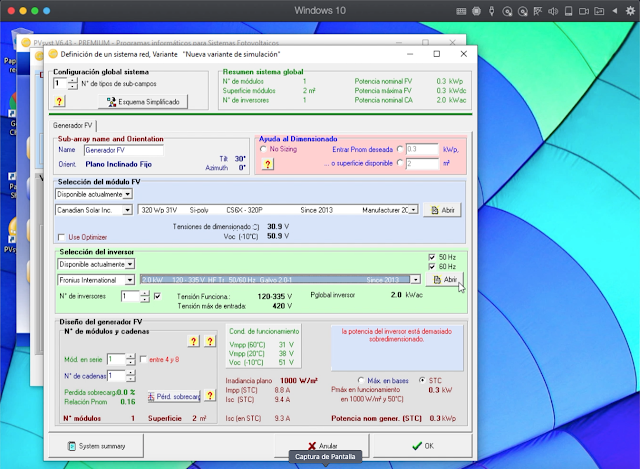This screenshot has width=640, height=469.
Task: Select STC radio button
Action: 422,380
